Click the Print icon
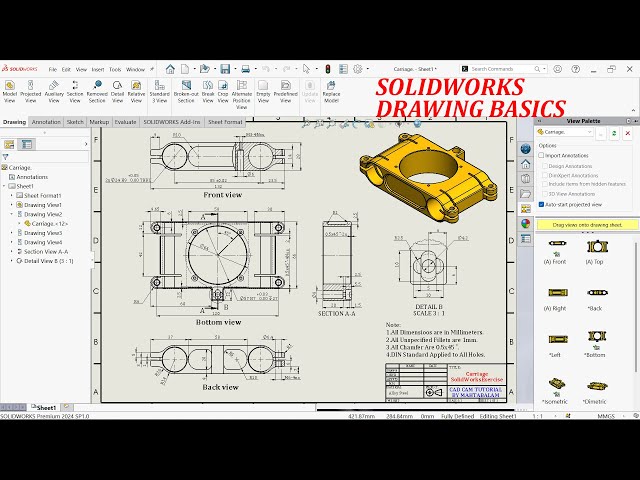This screenshot has width=640, height=480. click(x=245, y=69)
